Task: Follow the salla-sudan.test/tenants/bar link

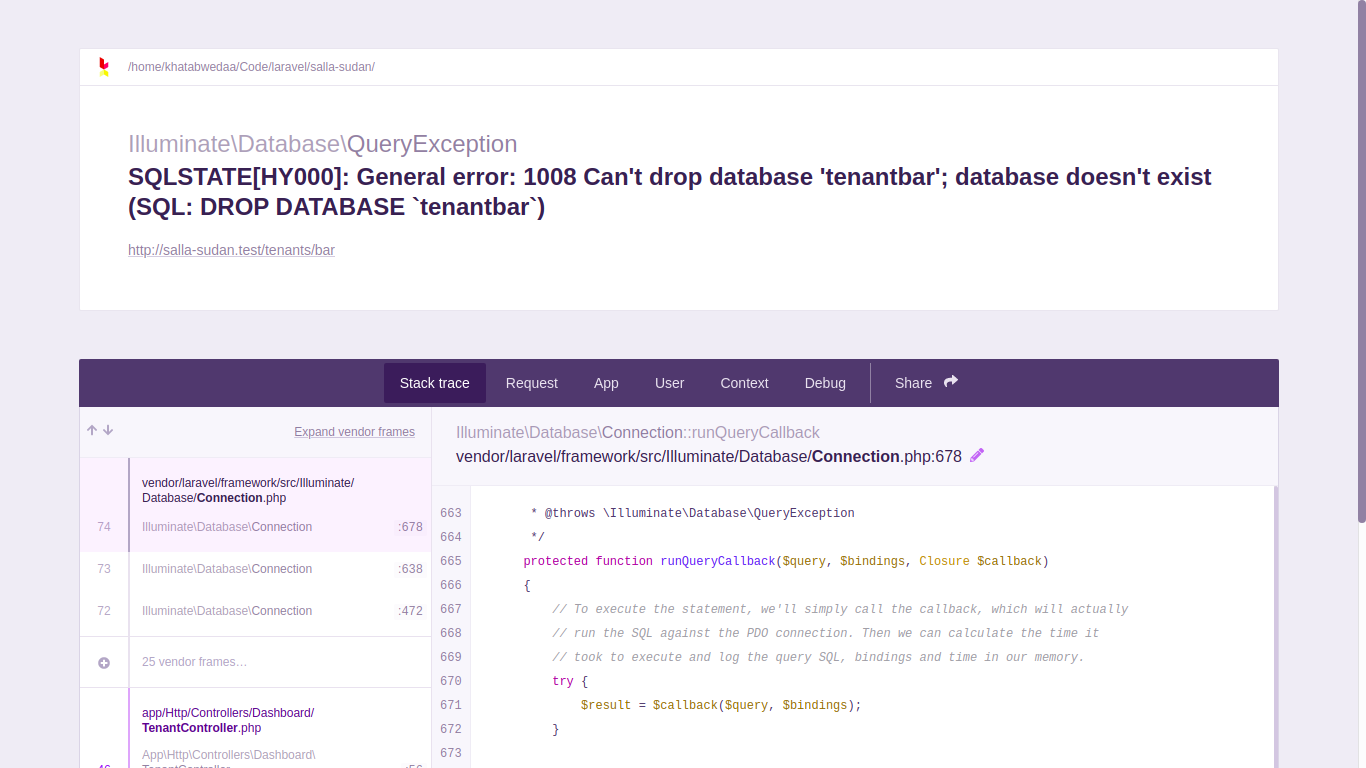Action: (231, 249)
